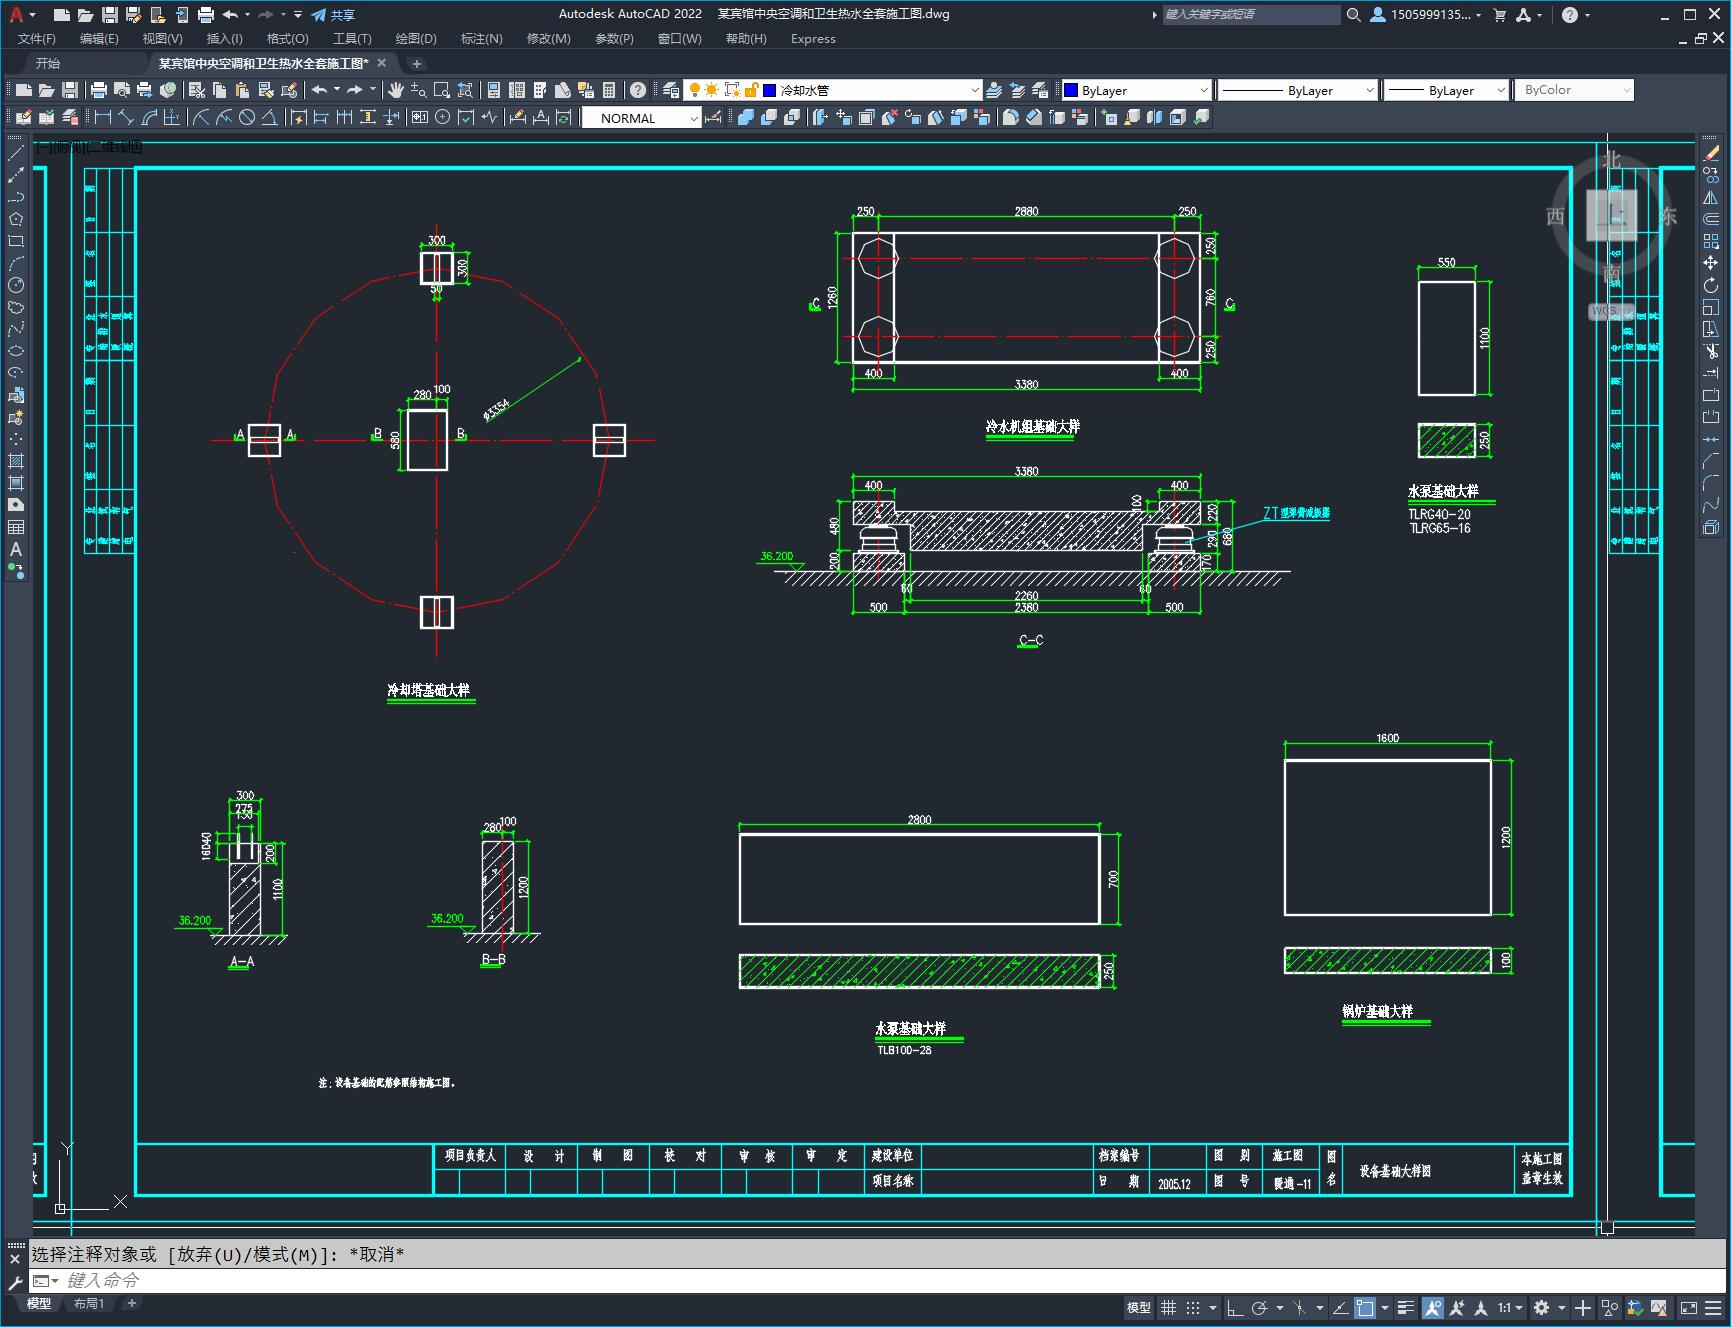The width and height of the screenshot is (1731, 1327).
Task: Toggle the layer lock padlock icon
Action: [752, 90]
